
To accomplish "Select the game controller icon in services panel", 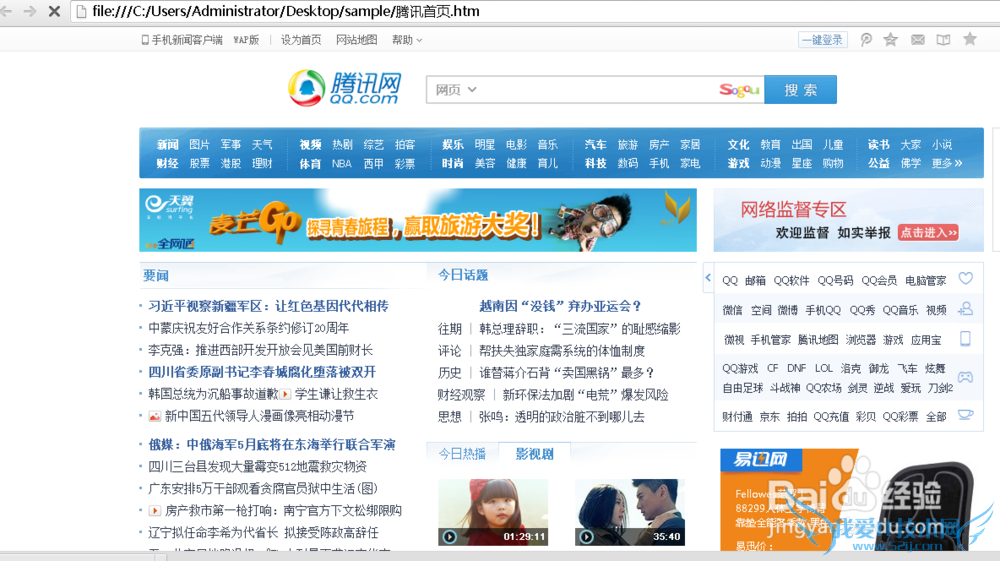I will click(x=965, y=377).
